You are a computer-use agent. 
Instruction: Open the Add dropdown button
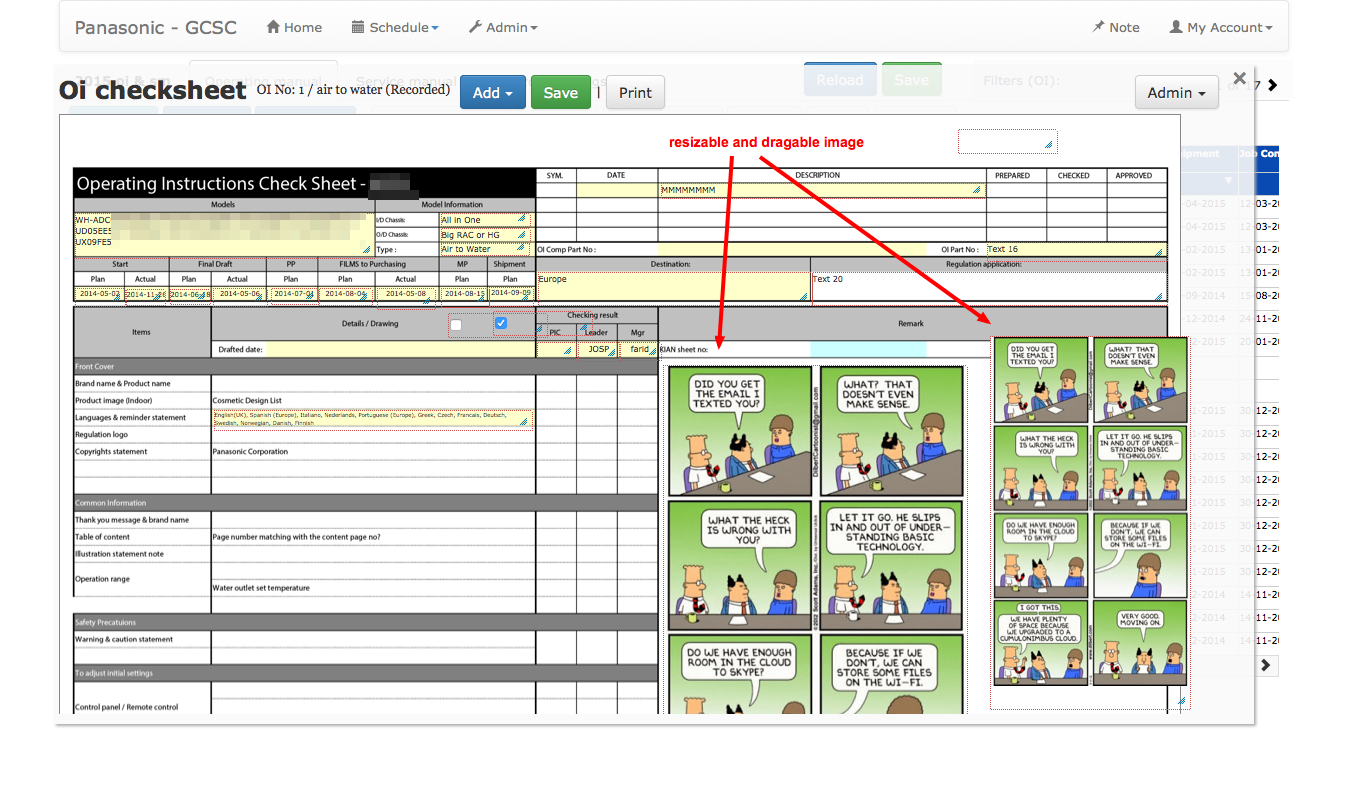(x=492, y=93)
